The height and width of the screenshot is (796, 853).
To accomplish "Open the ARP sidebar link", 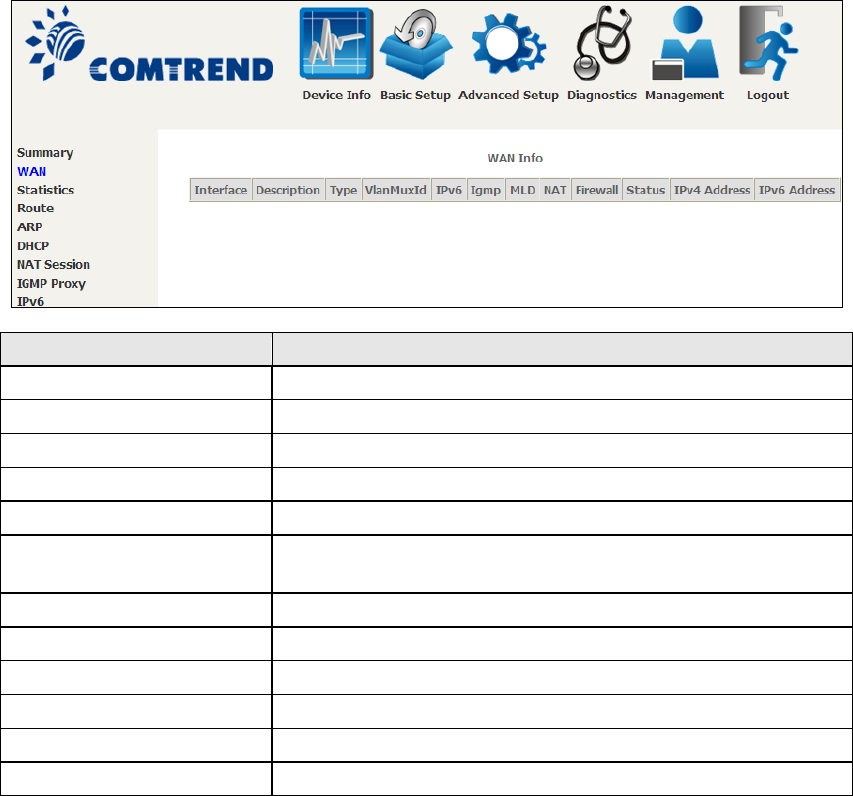I will pos(29,227).
